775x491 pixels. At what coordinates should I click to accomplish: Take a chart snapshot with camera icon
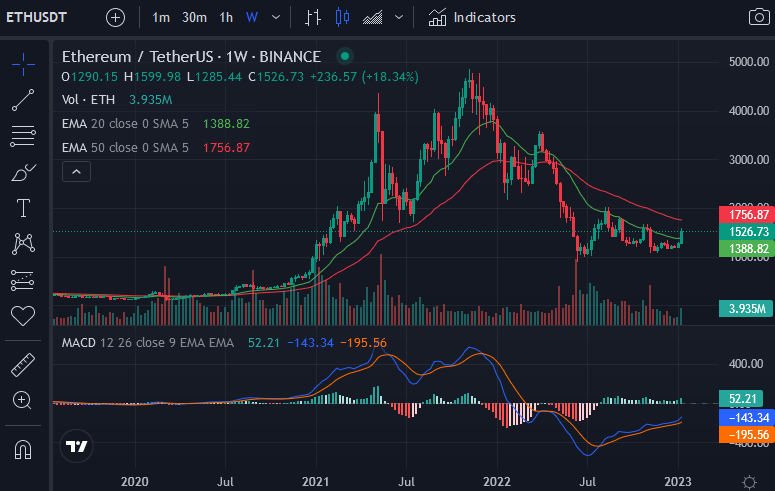tap(759, 17)
